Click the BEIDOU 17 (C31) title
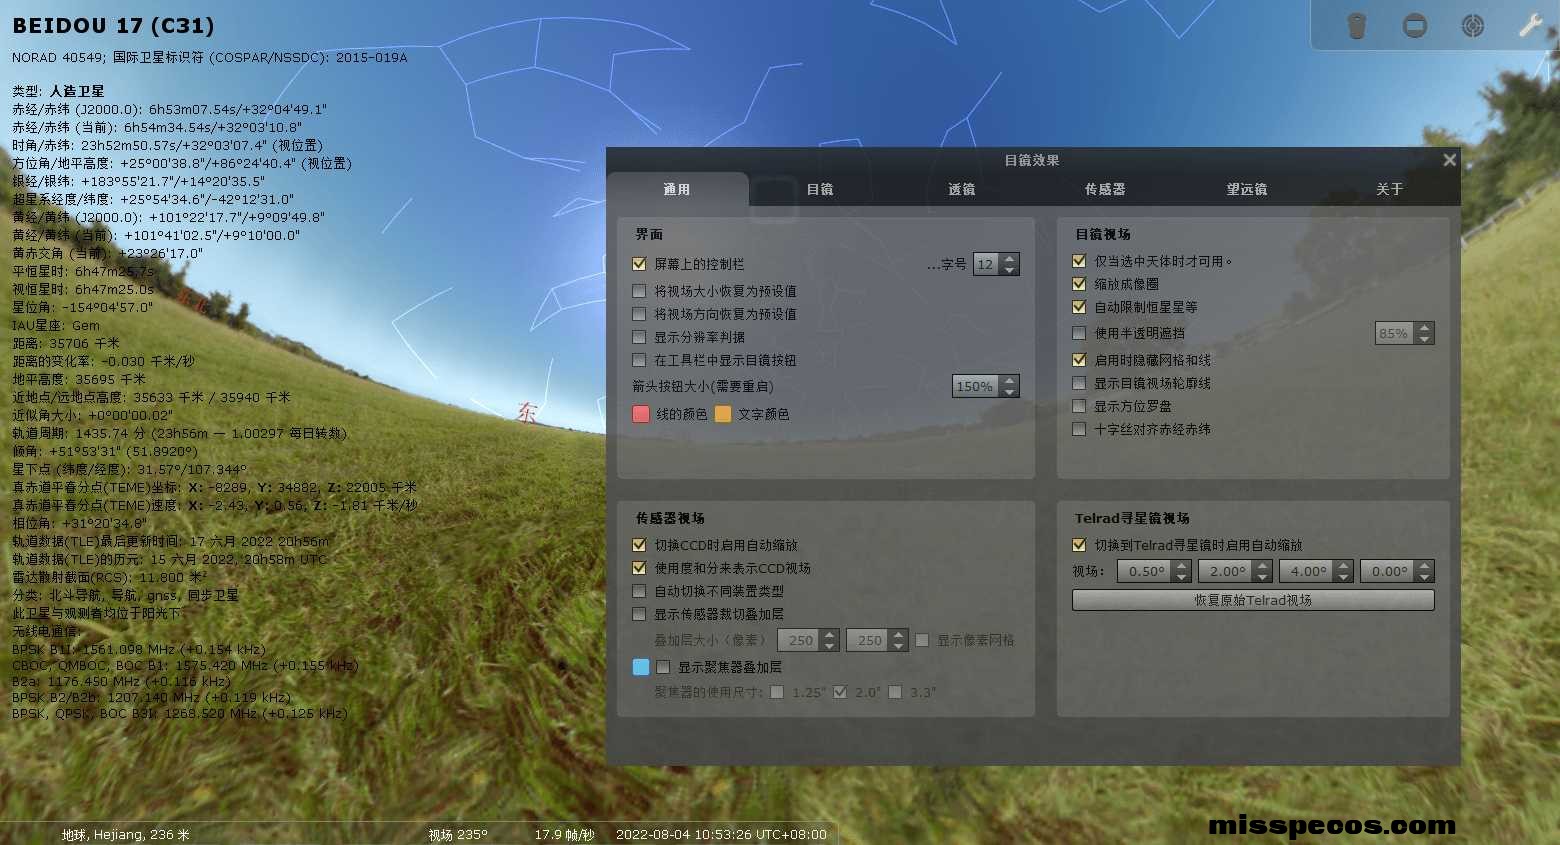 (113, 26)
